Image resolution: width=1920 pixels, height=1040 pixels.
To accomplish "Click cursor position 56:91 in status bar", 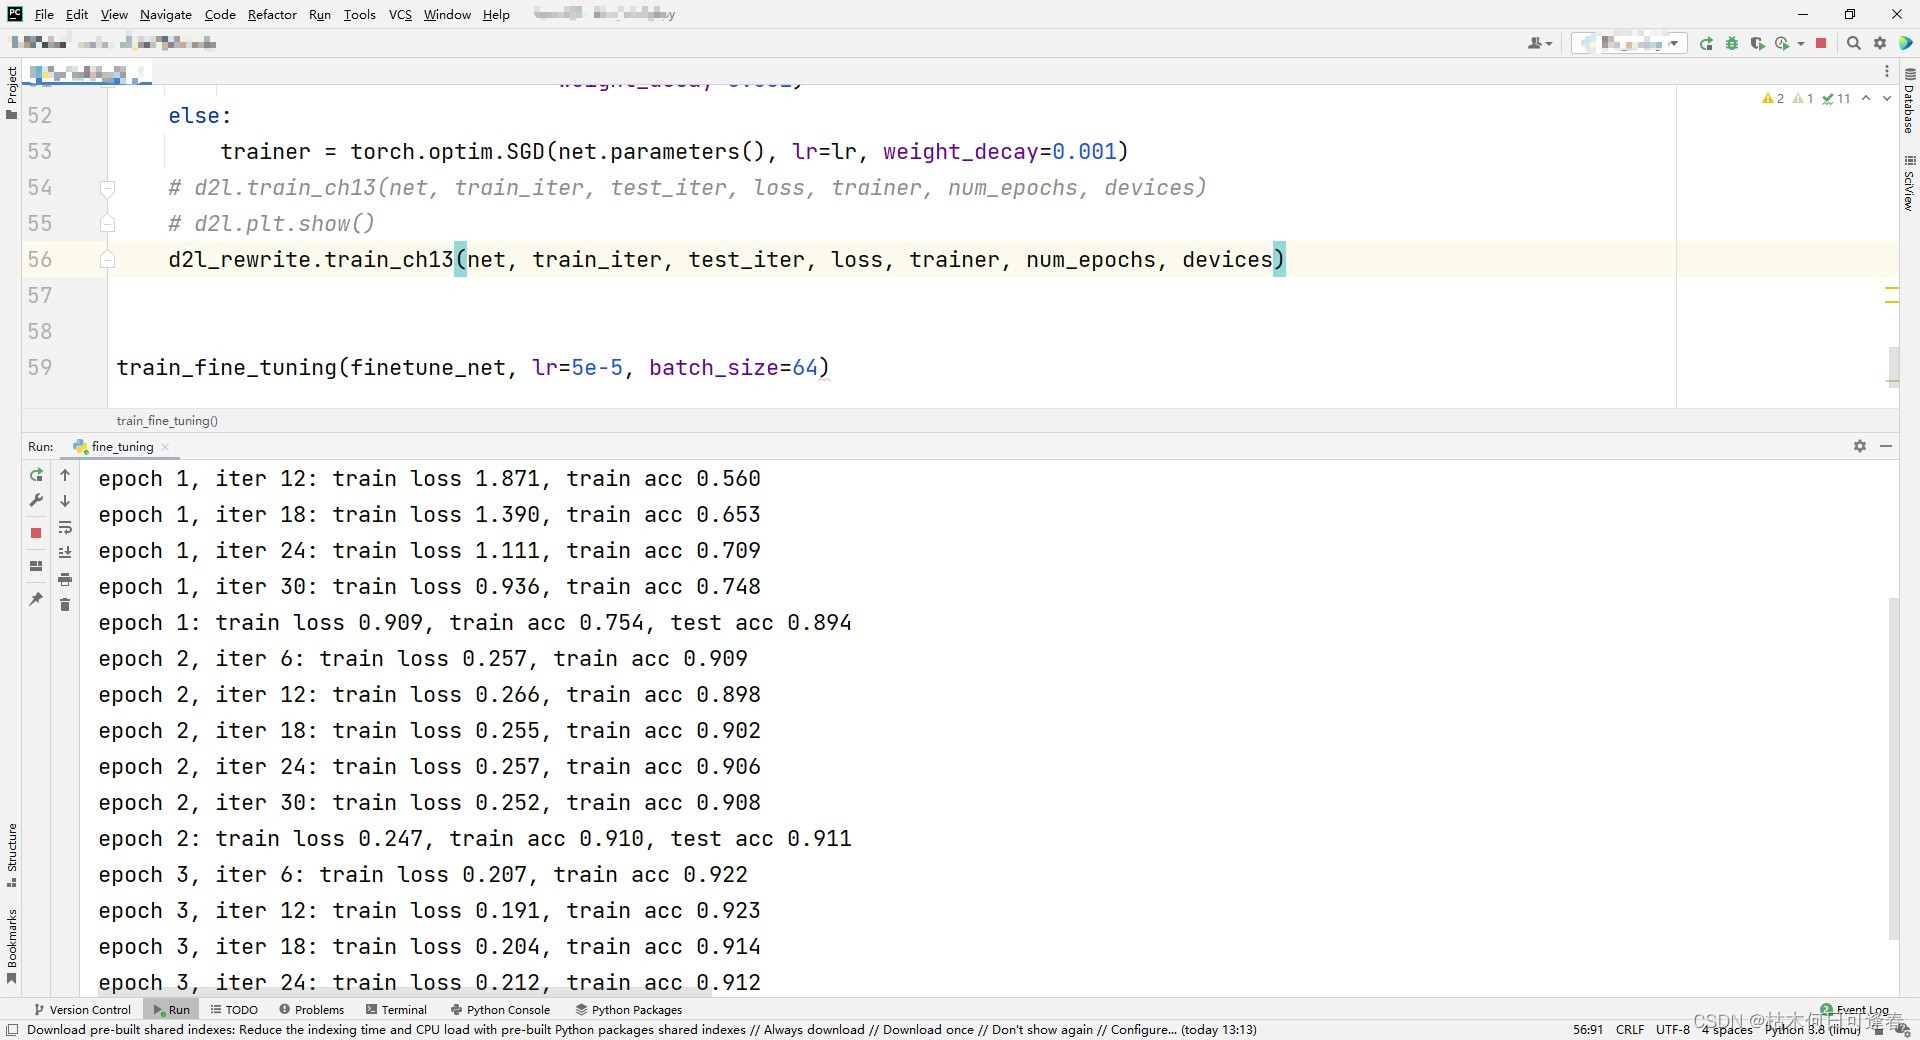I will coord(1588,1029).
